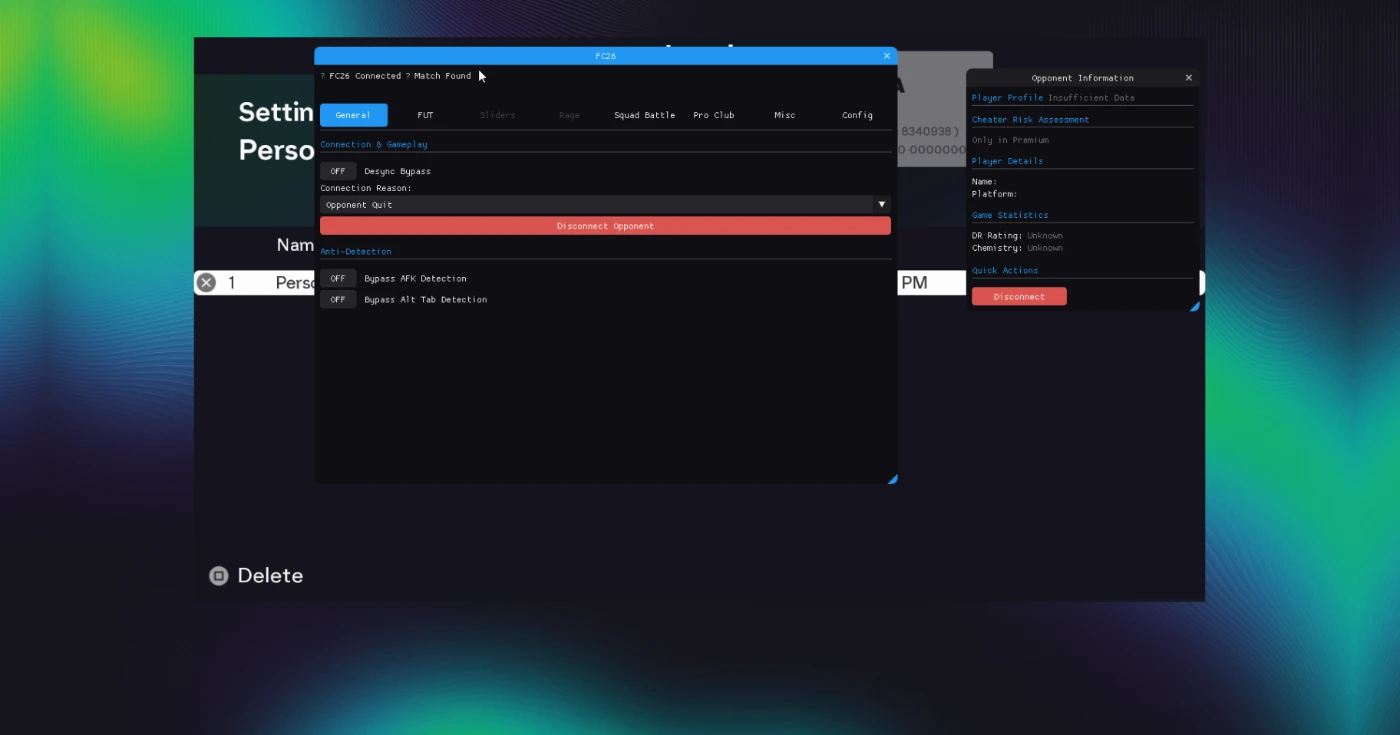Click the square Delete icon
This screenshot has width=1400, height=735.
[218, 576]
